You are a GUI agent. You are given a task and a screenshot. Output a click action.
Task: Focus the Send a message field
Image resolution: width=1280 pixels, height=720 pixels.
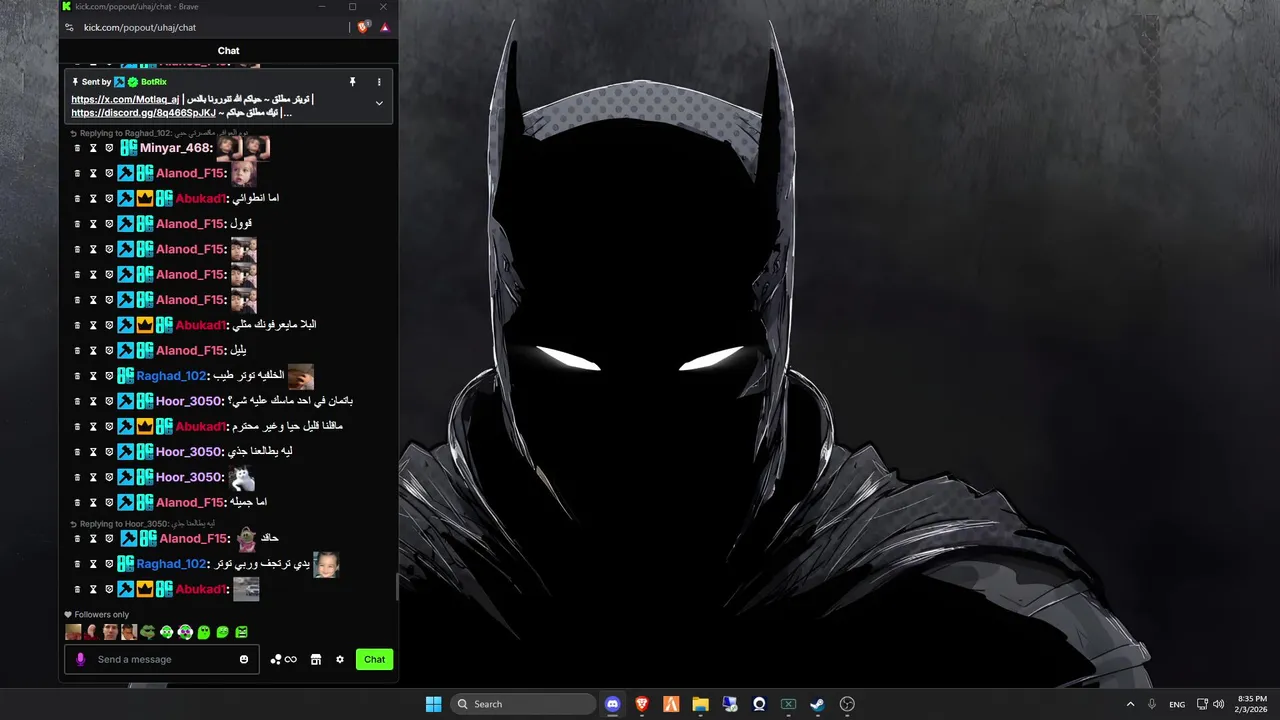pos(163,659)
